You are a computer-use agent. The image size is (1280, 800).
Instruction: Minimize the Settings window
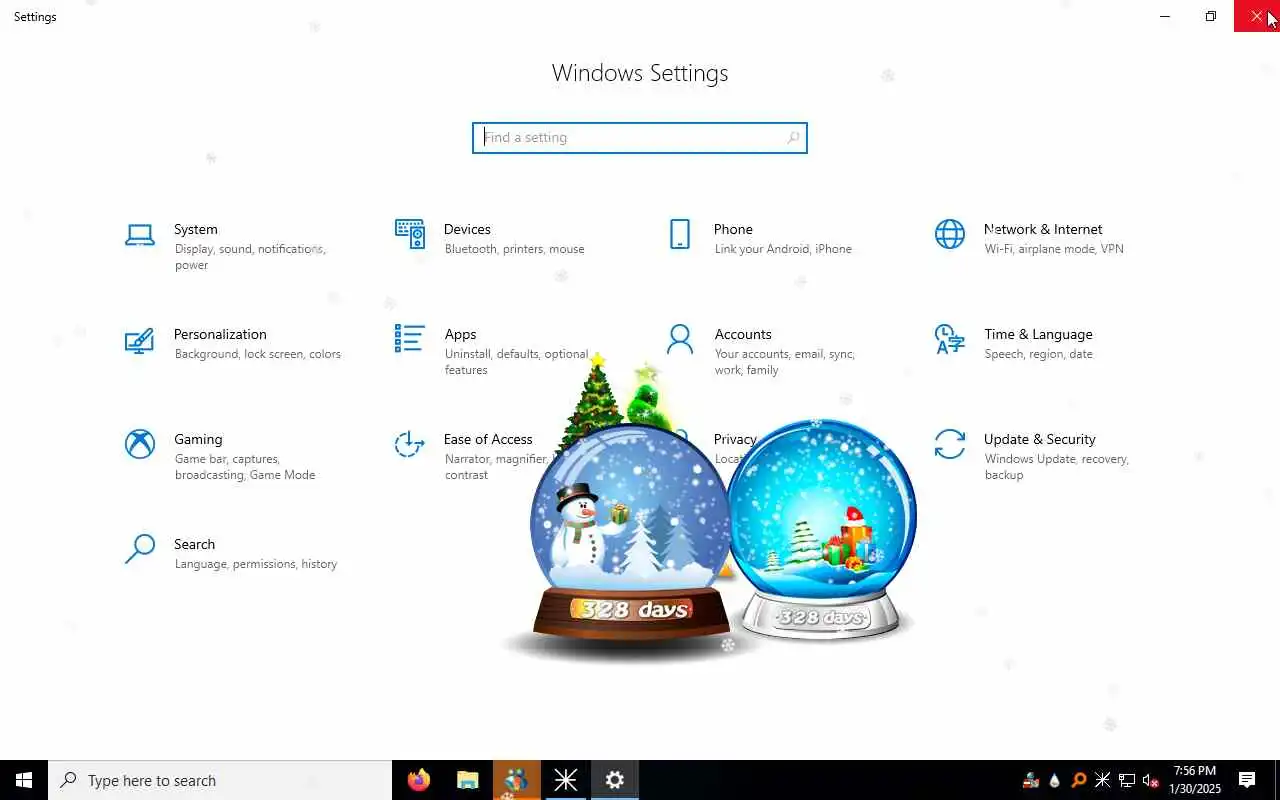(1165, 16)
